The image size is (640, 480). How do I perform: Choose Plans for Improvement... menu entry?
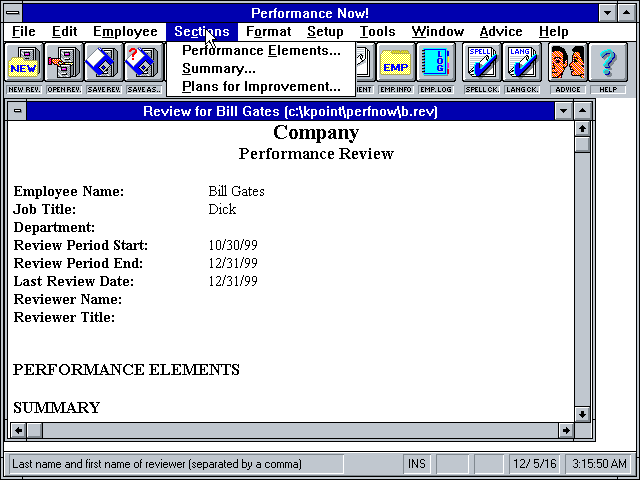click(261, 87)
